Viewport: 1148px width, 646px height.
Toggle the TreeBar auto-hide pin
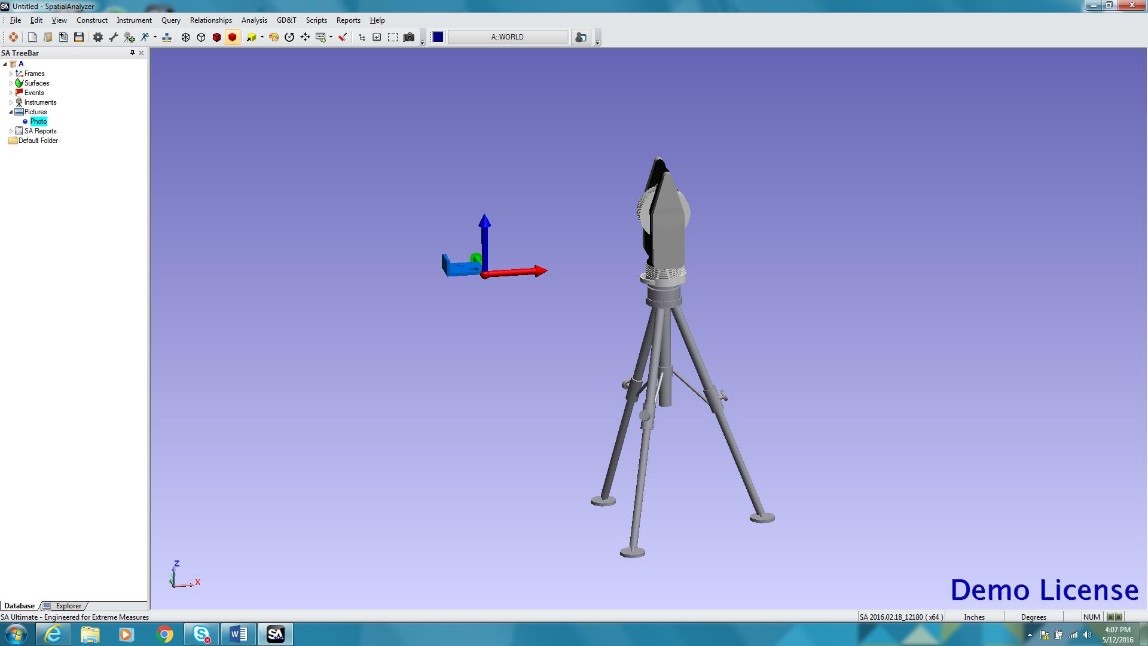pos(131,53)
